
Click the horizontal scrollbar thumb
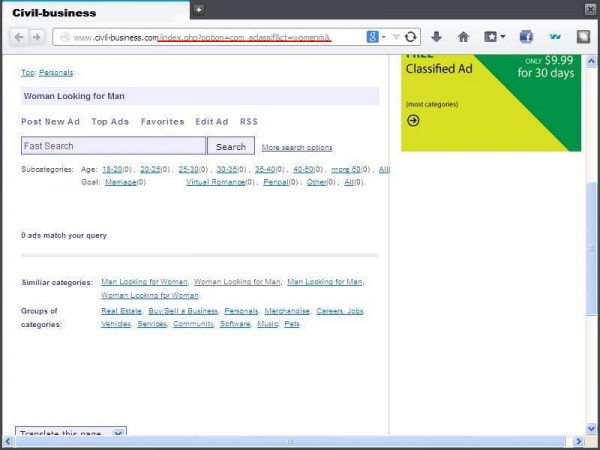pyautogui.click(x=290, y=441)
